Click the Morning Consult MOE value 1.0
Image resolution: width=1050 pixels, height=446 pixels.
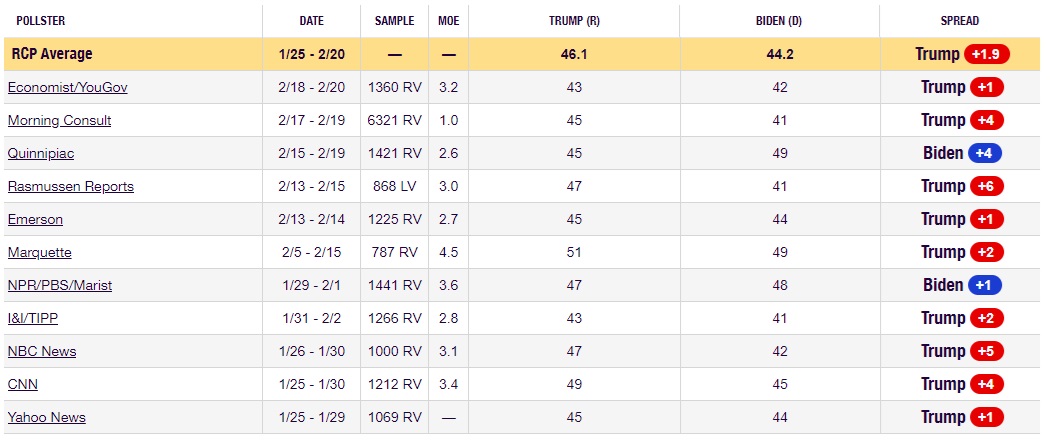tap(449, 121)
